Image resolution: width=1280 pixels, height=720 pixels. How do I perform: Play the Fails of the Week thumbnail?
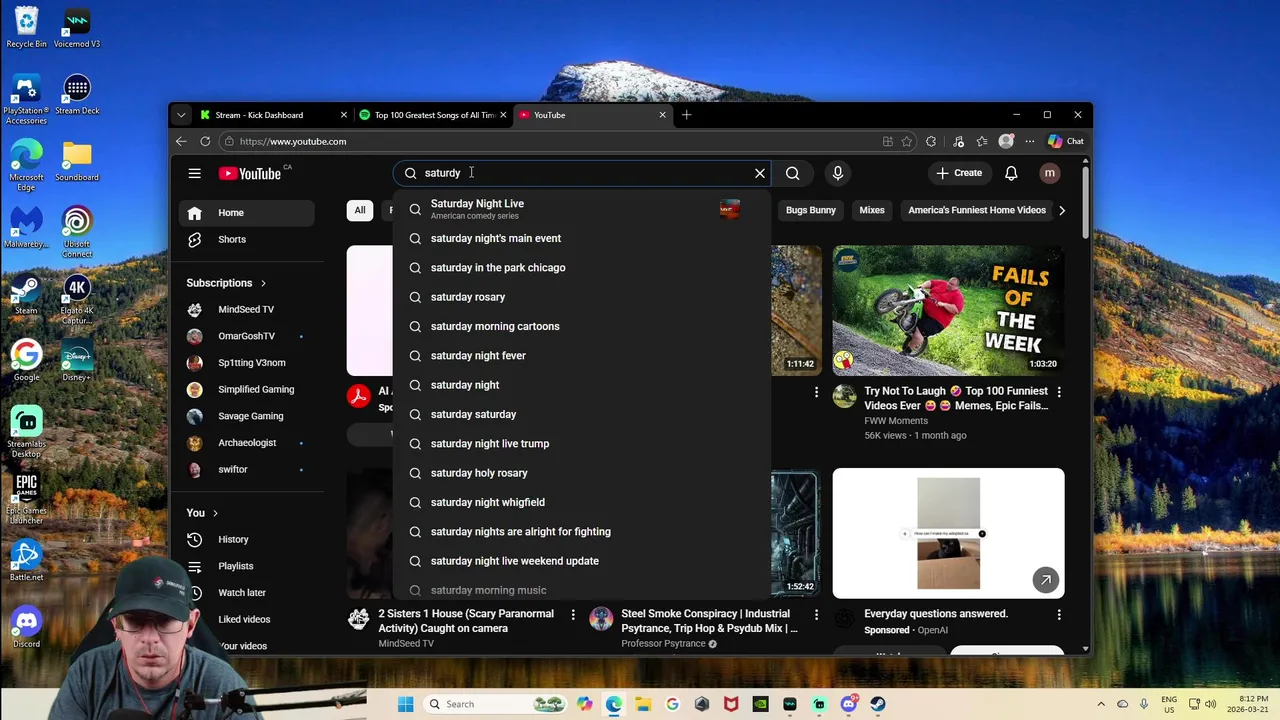point(948,310)
